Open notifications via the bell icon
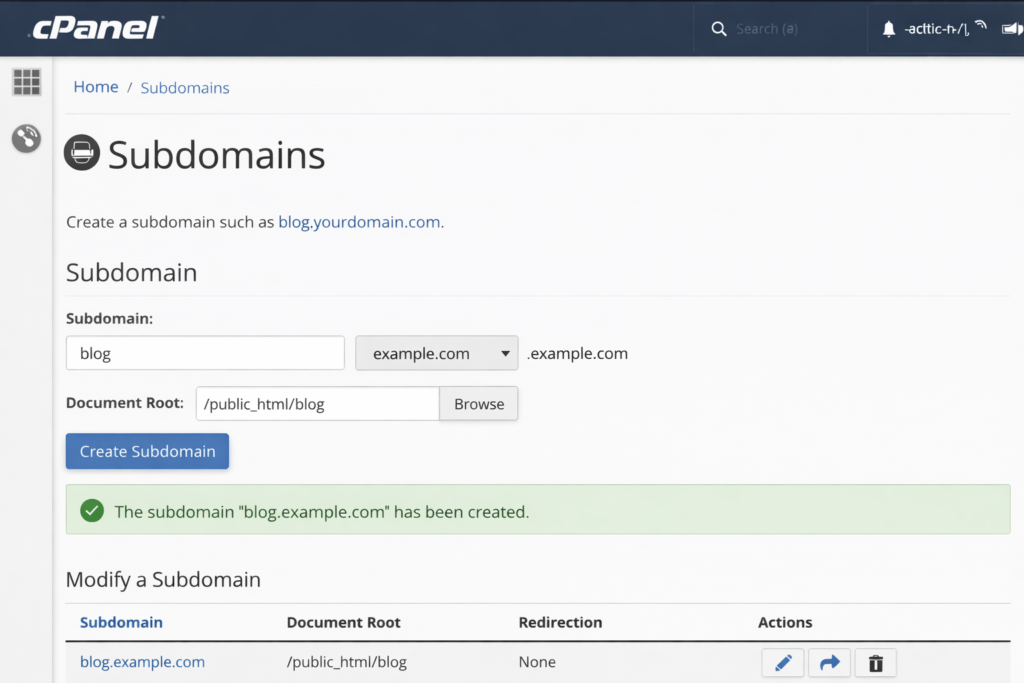Viewport: 1024px width, 683px height. (x=888, y=28)
